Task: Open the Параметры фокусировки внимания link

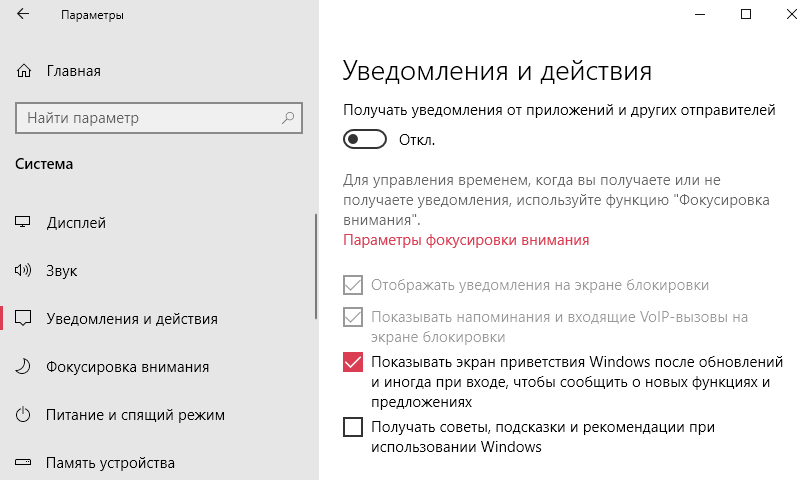Action: 466,240
